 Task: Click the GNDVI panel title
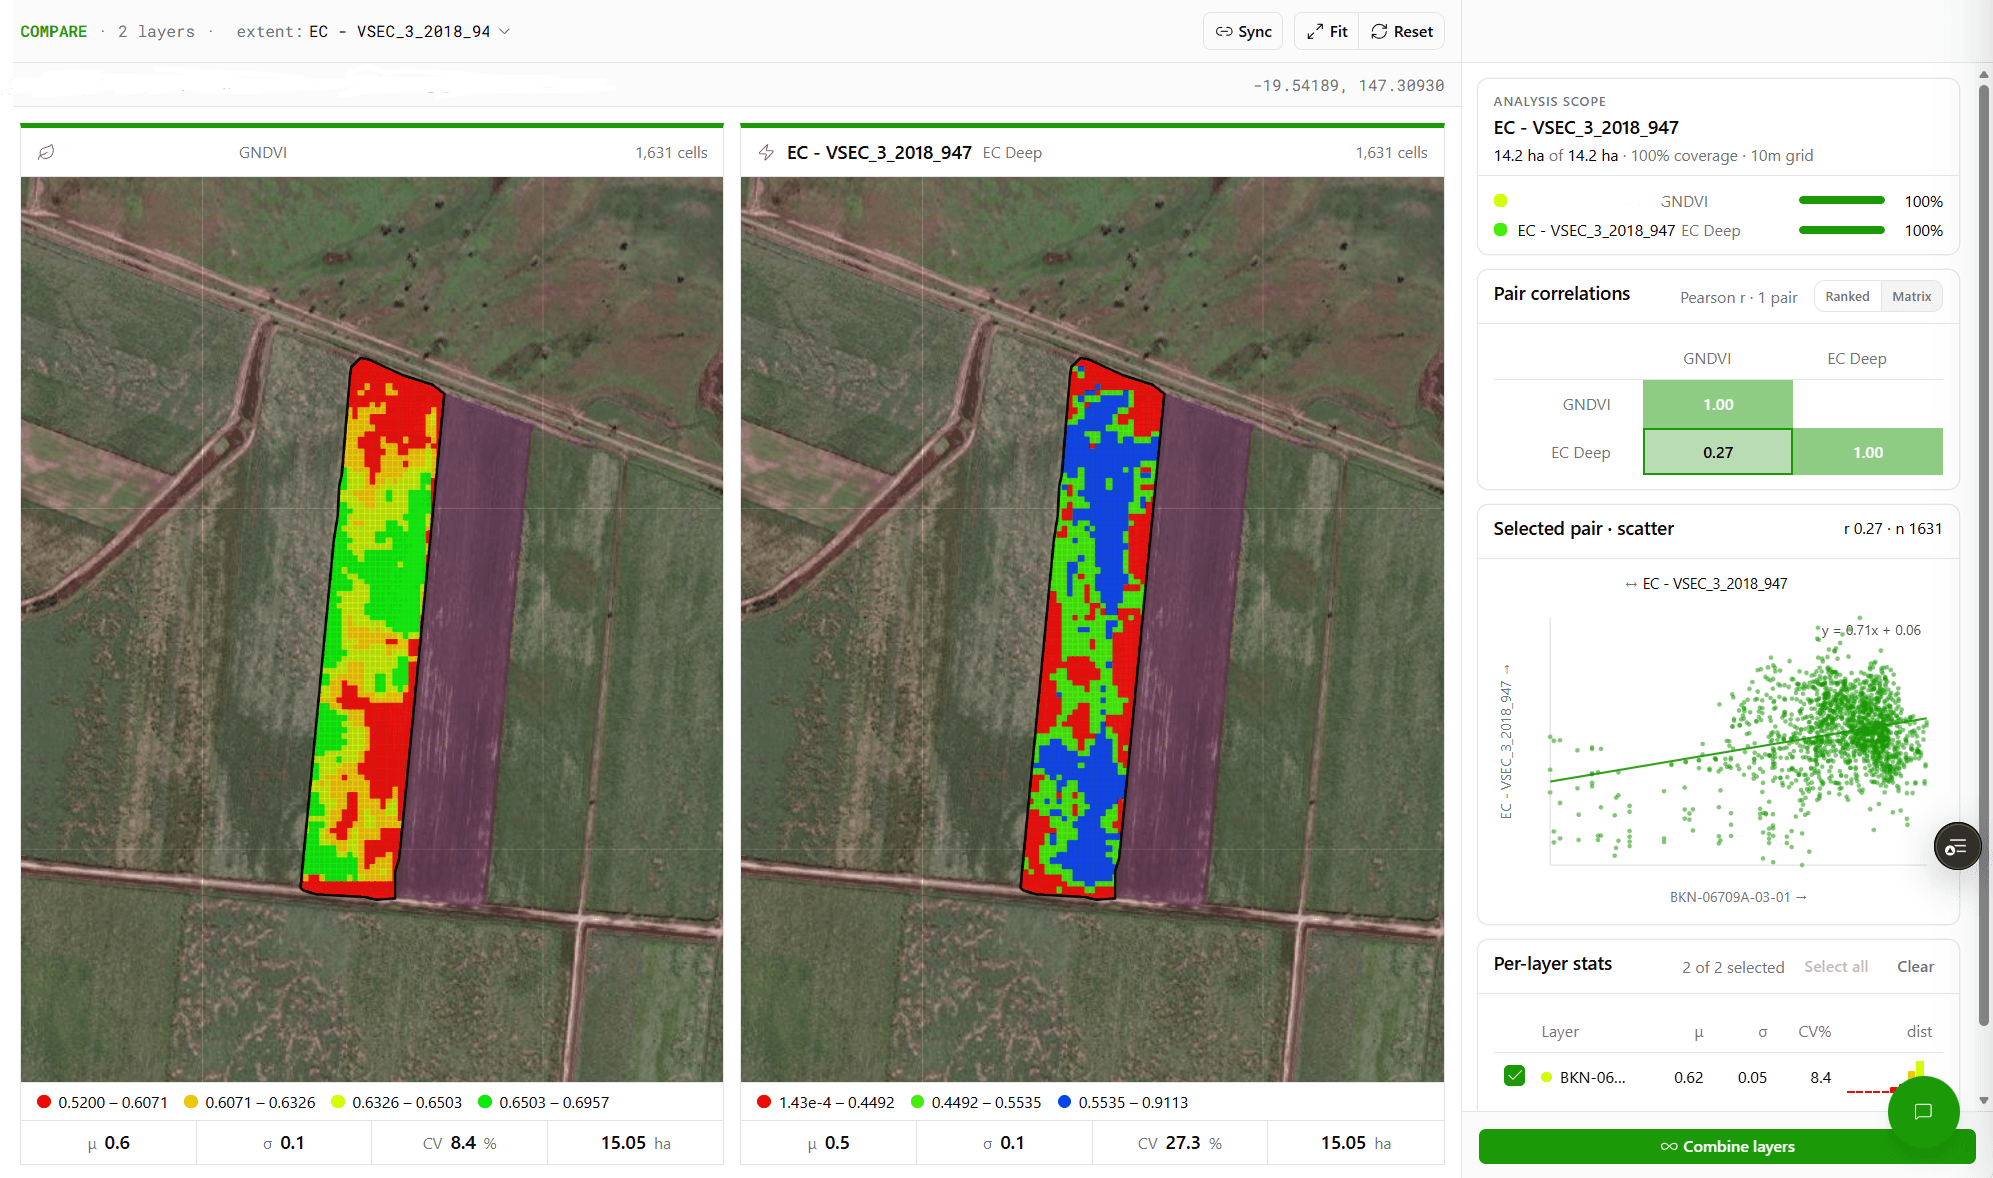(263, 152)
